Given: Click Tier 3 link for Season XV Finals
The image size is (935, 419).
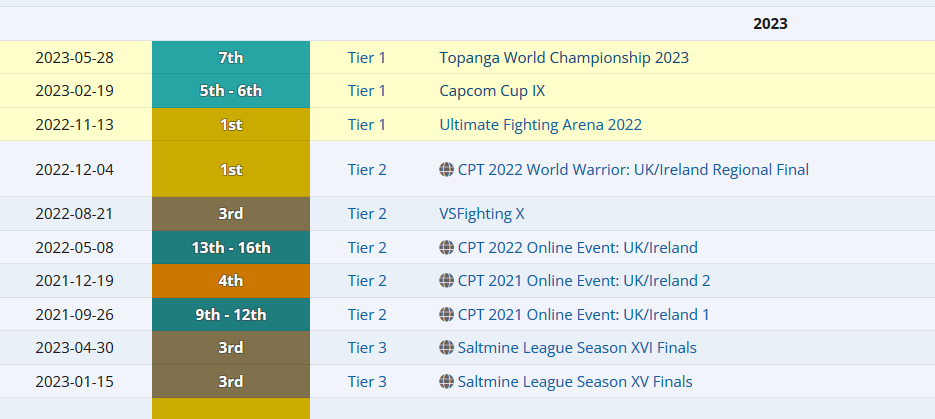Looking at the screenshot, I should pyautogui.click(x=367, y=382).
